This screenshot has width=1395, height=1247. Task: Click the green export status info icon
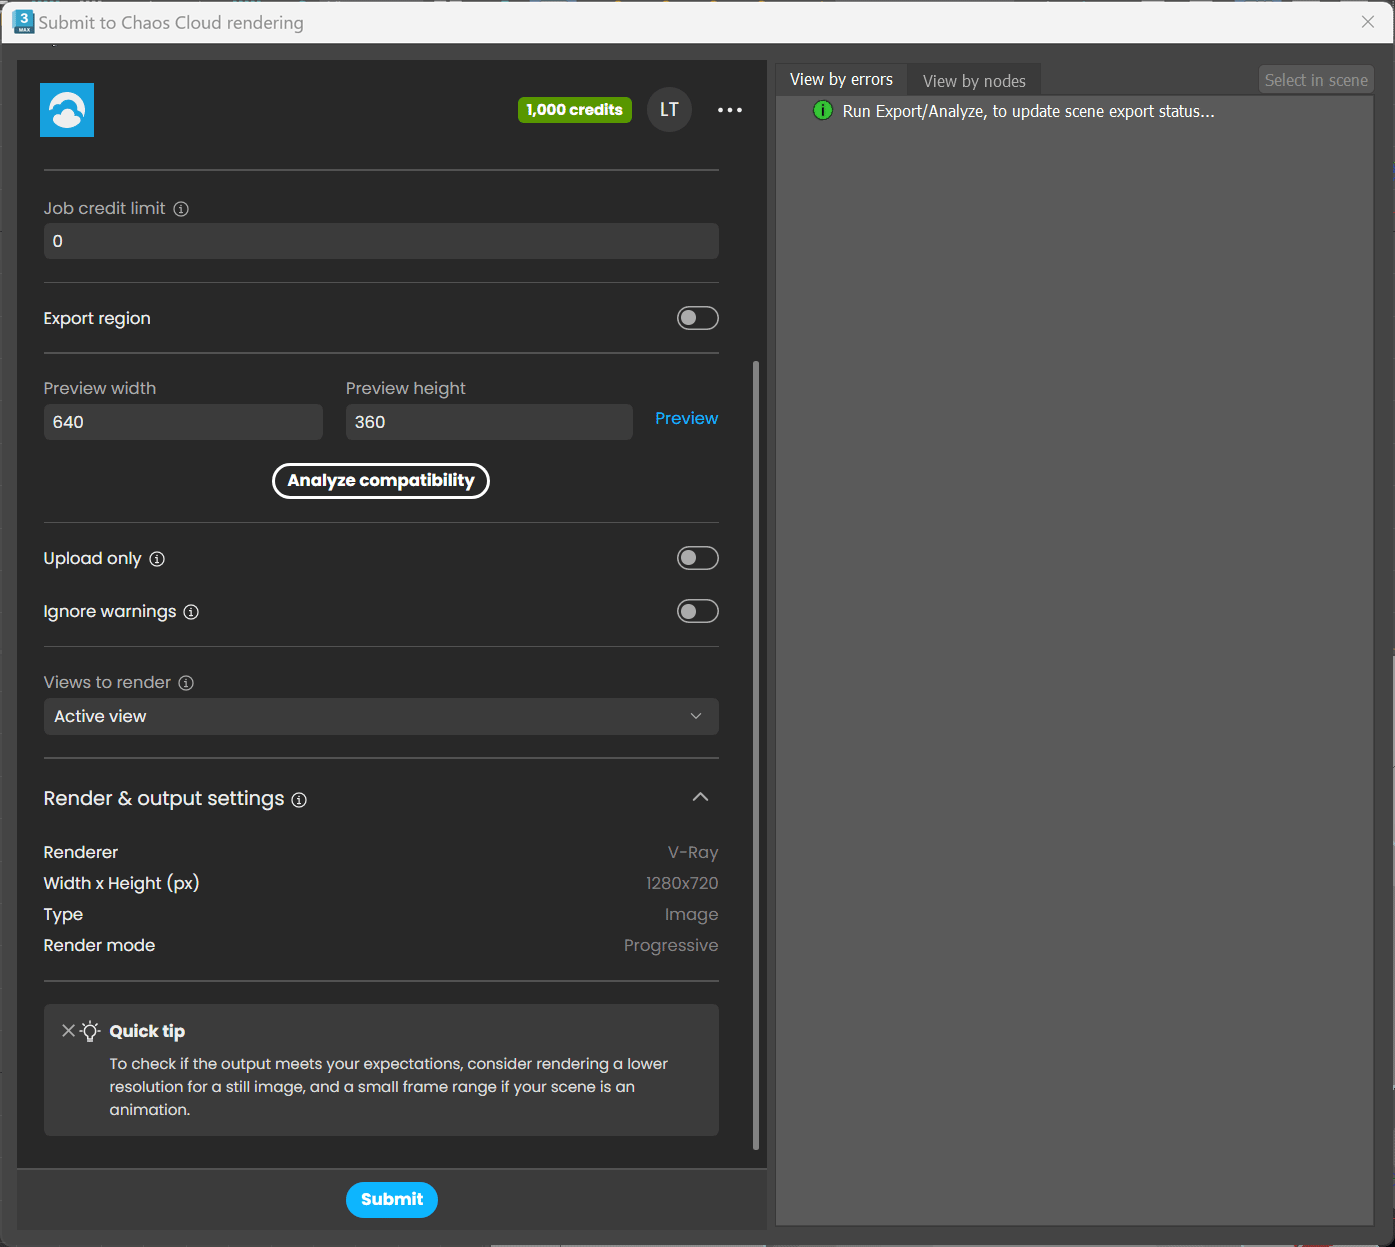pos(822,111)
